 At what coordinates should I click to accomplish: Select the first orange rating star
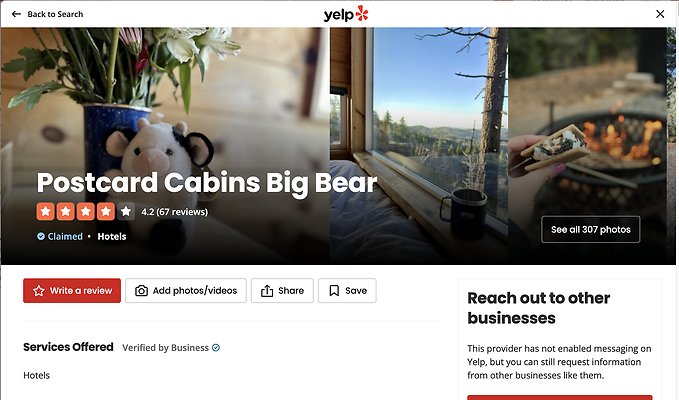(45, 212)
